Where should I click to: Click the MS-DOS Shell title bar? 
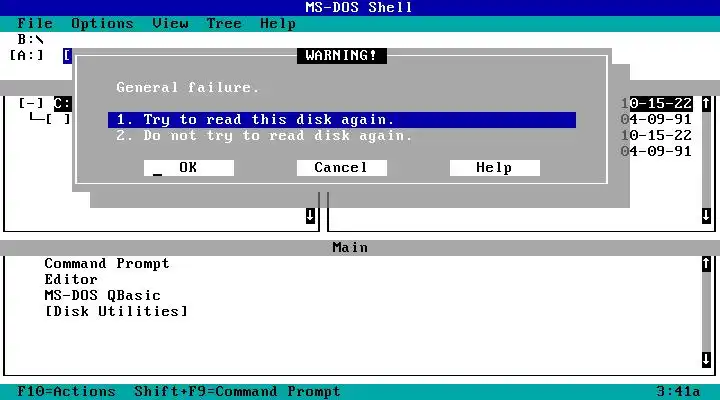pos(360,8)
